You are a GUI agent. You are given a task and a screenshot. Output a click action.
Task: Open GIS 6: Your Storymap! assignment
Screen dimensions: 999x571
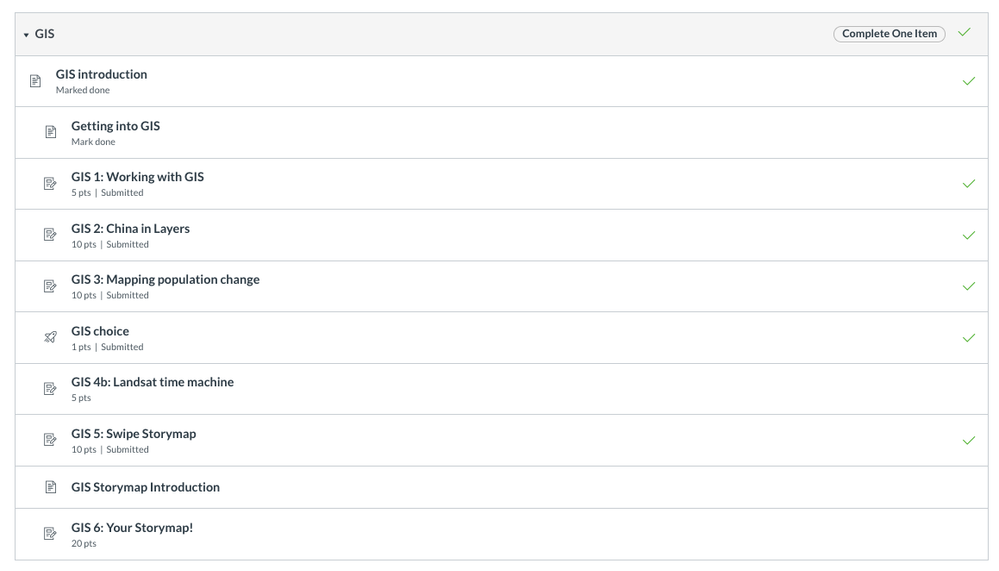pos(132,528)
